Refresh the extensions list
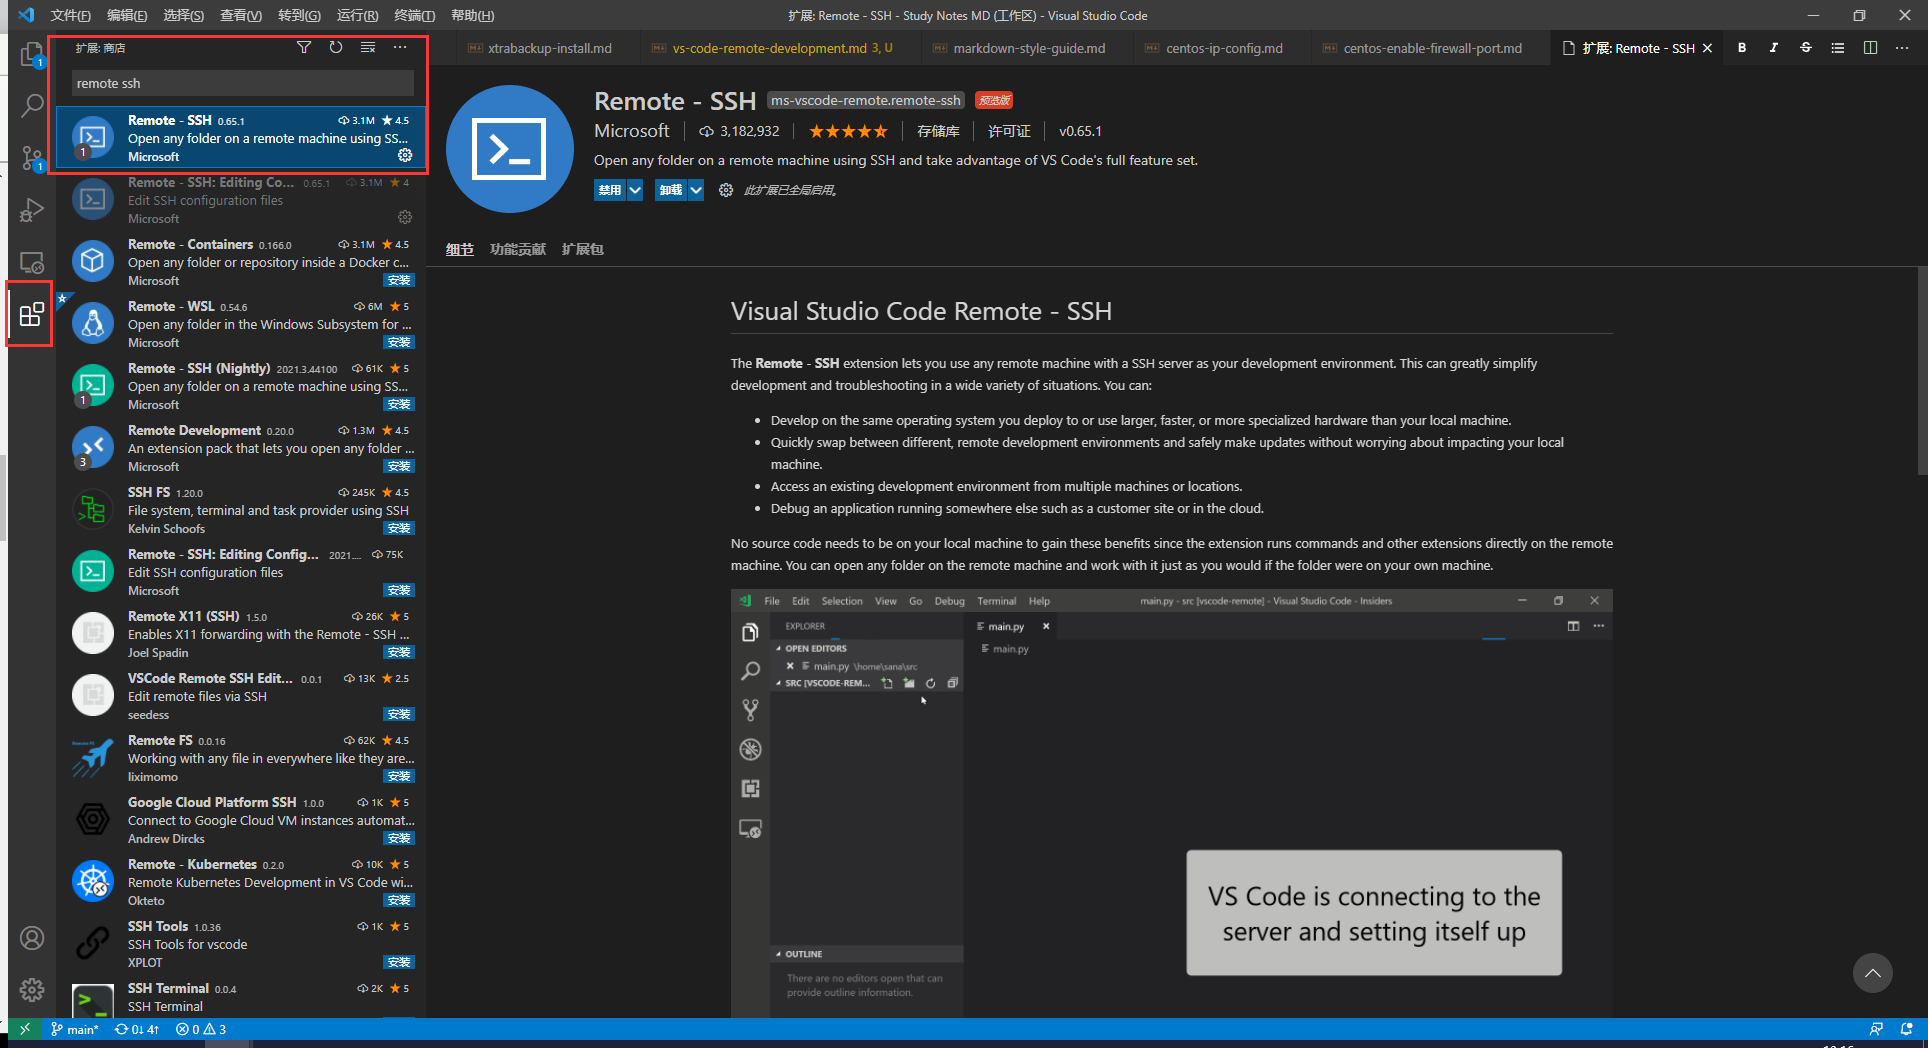The height and width of the screenshot is (1048, 1928). click(336, 48)
